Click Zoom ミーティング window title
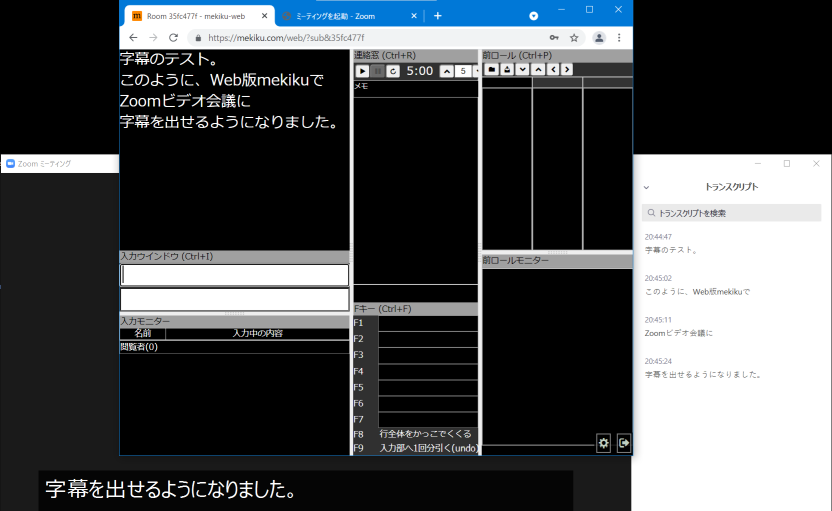The width and height of the screenshot is (832, 511). (44, 164)
